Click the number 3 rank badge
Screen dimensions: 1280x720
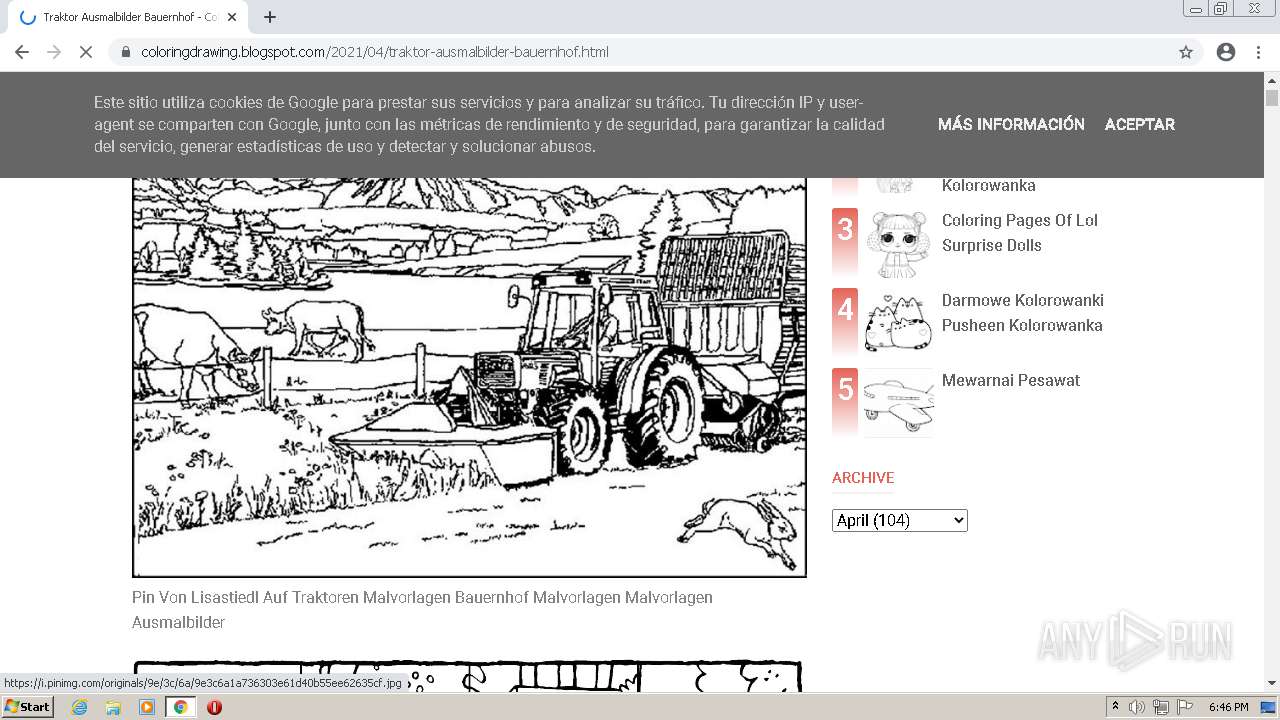845,242
